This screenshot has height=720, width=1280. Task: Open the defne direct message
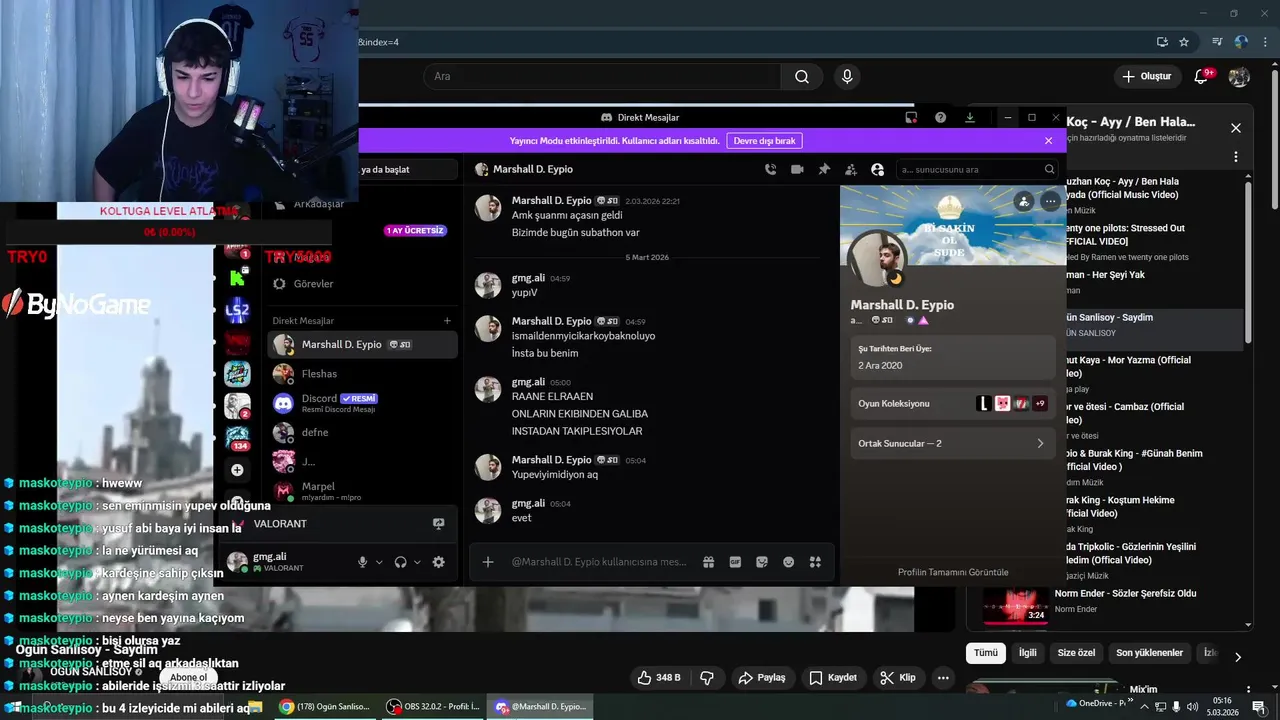(362, 432)
